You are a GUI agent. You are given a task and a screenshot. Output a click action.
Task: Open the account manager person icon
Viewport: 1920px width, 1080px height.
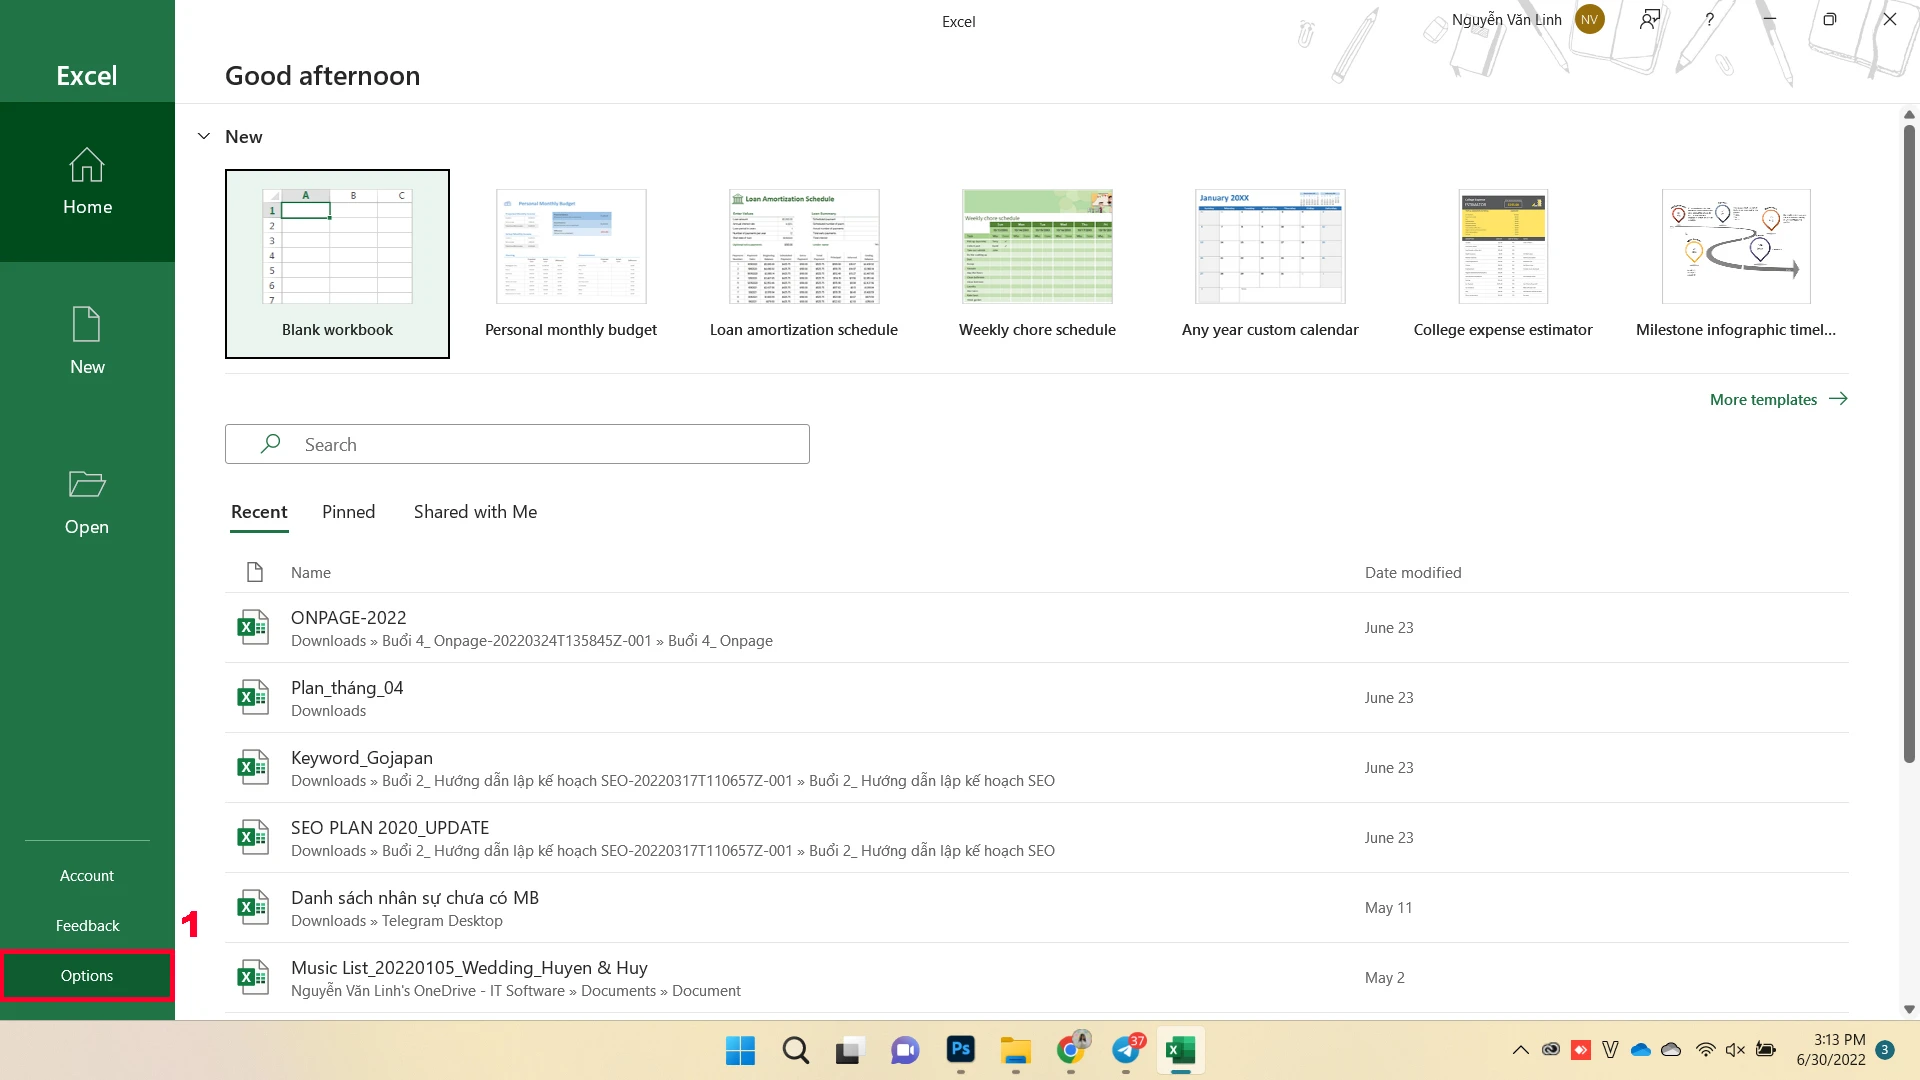pos(1650,19)
